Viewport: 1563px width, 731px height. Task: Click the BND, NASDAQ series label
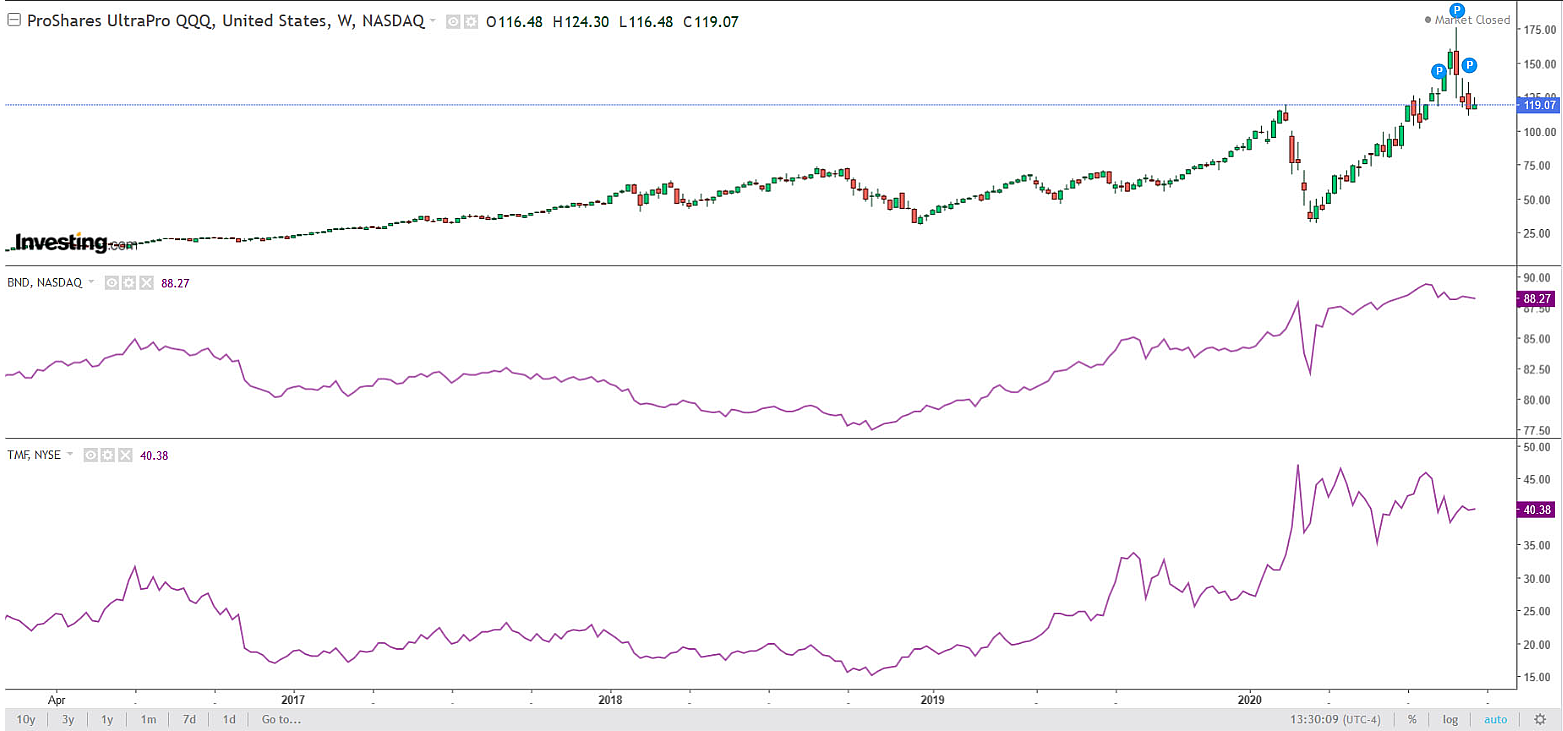coord(45,283)
